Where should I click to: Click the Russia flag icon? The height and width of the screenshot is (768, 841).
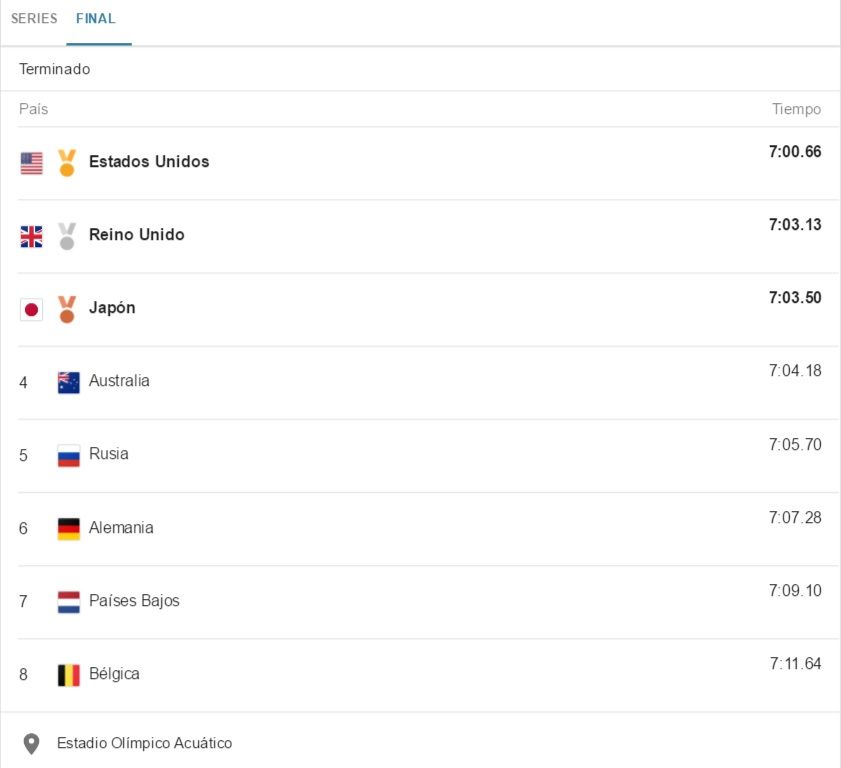click(69, 455)
